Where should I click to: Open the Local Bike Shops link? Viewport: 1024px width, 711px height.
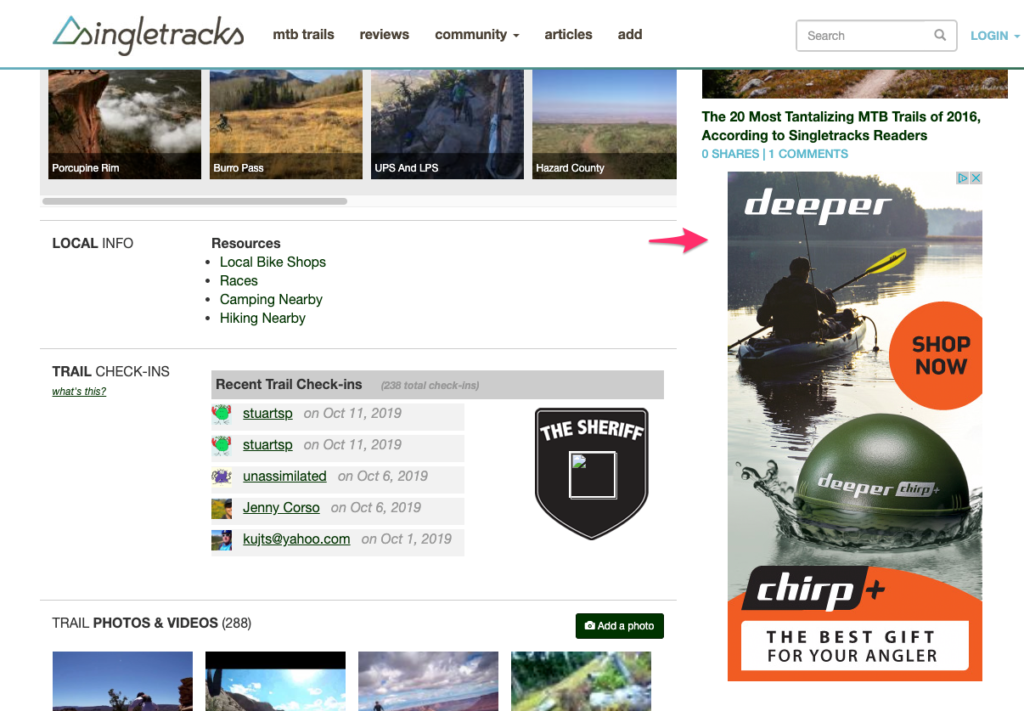click(272, 261)
